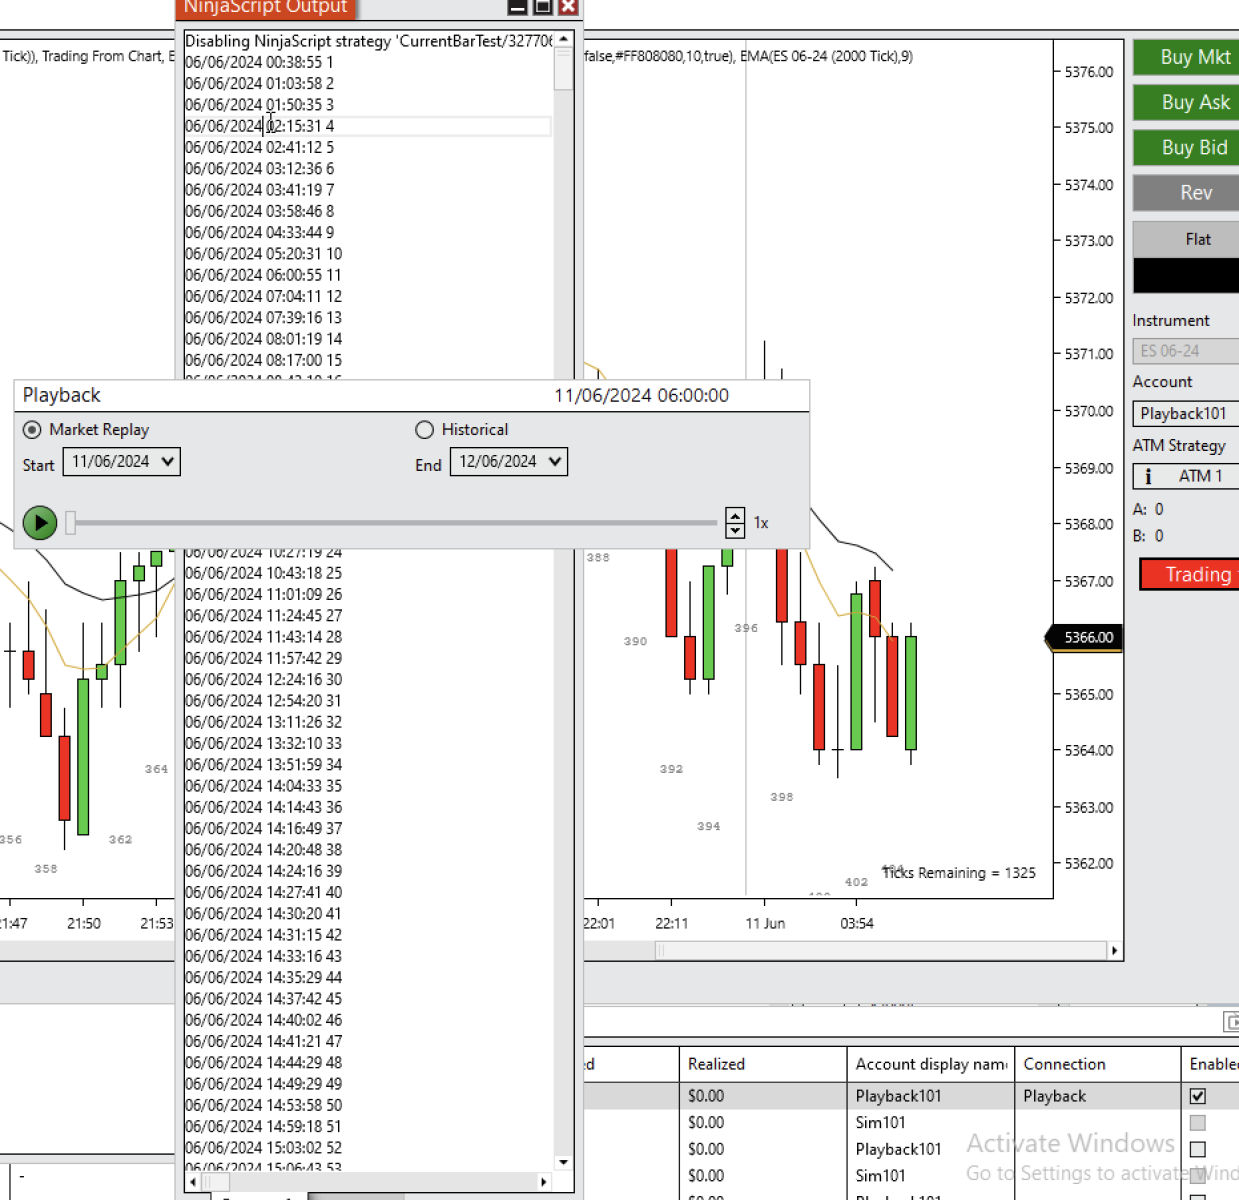
Task: Maximize the NinjaScript Output window
Action: coord(542,6)
